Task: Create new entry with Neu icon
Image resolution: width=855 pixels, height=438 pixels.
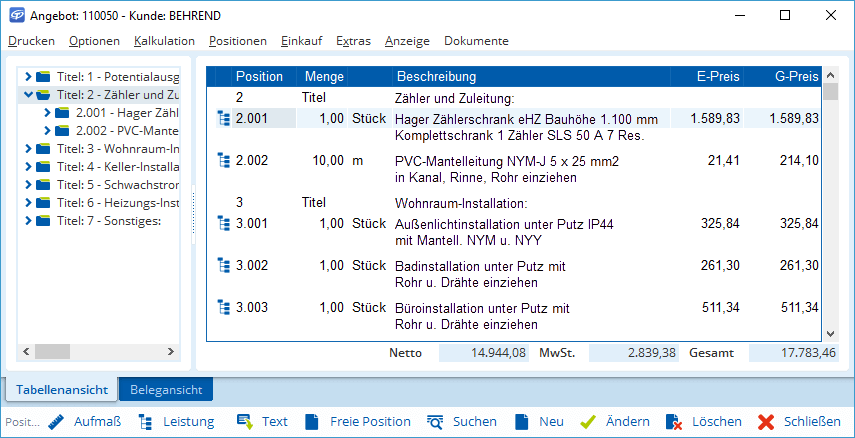Action: [x=521, y=422]
